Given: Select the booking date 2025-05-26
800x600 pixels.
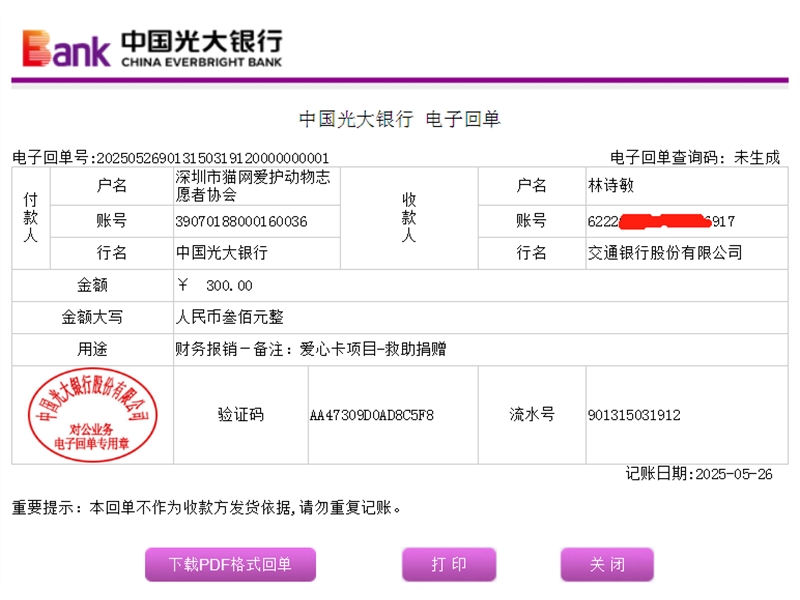Looking at the screenshot, I should (x=734, y=474).
